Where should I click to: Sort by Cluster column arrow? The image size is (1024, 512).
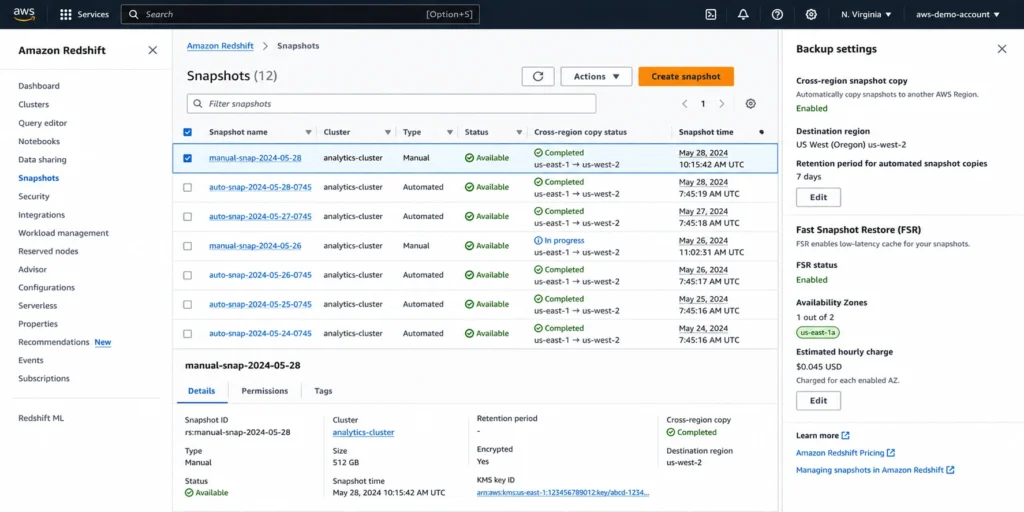pos(388,133)
